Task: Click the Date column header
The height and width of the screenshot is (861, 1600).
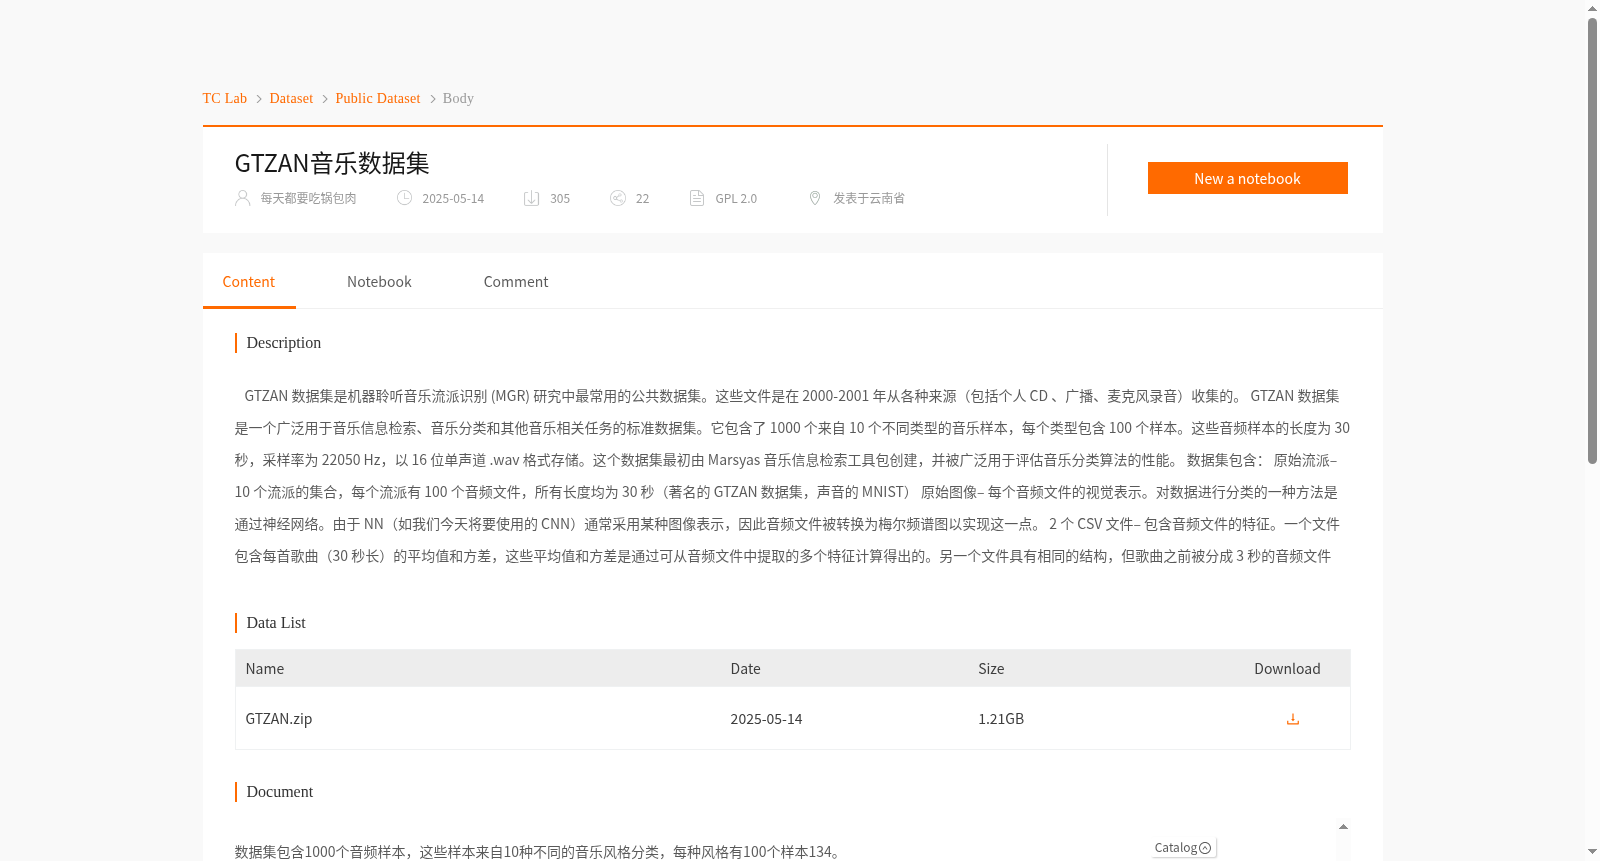Action: pos(745,669)
